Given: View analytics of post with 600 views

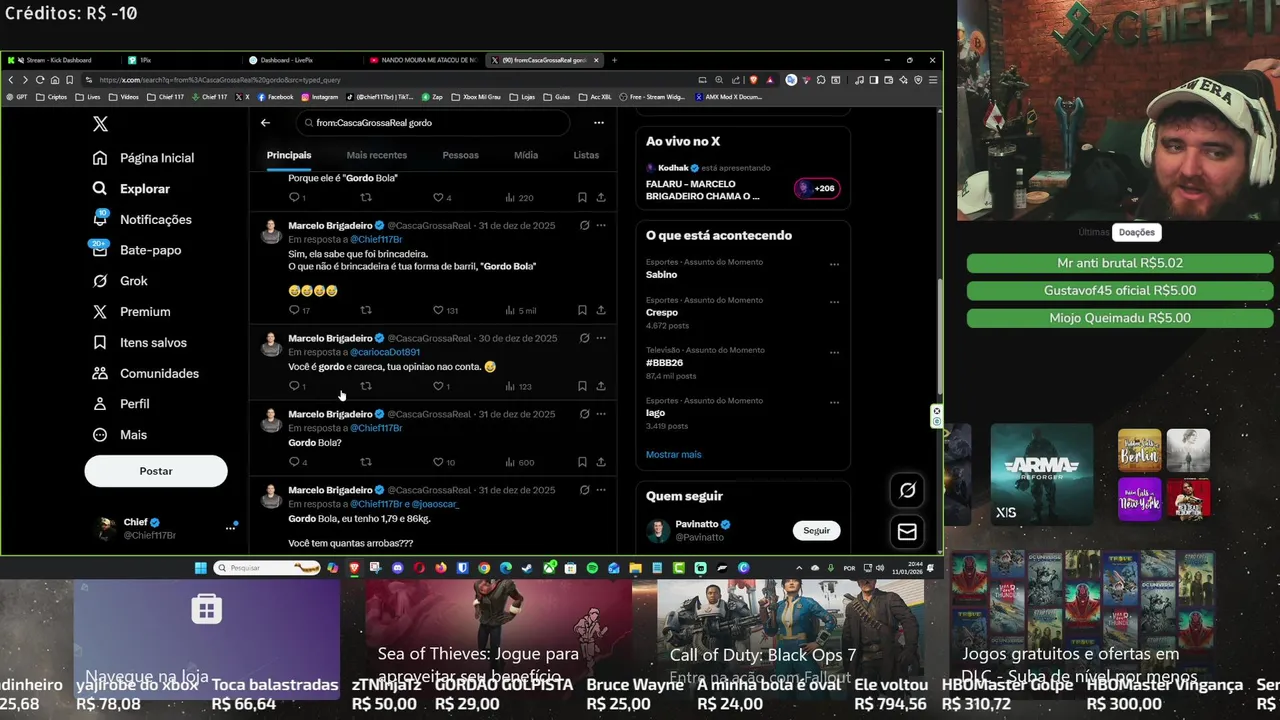Looking at the screenshot, I should [520, 462].
